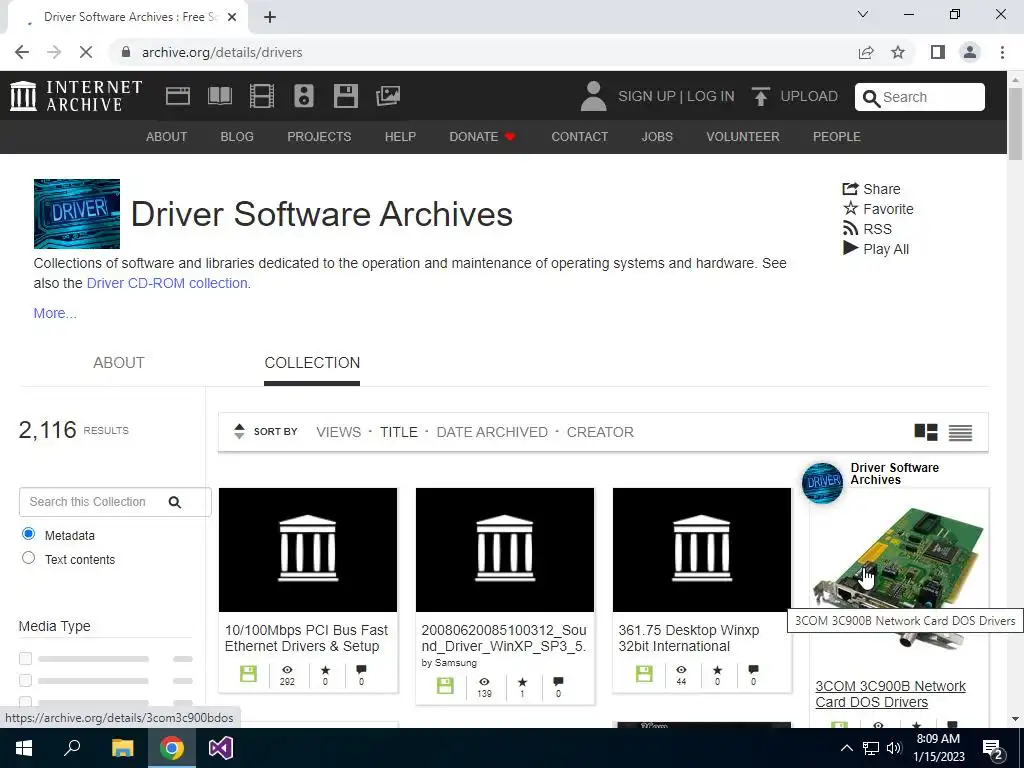1024x768 pixels.
Task: Open 3COM 3C900B Network Card DOS Drivers link
Action: [x=890, y=694]
